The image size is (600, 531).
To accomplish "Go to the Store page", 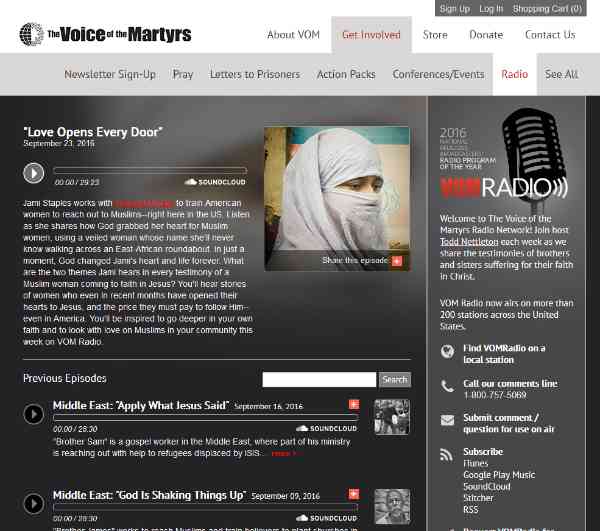I will click(435, 35).
